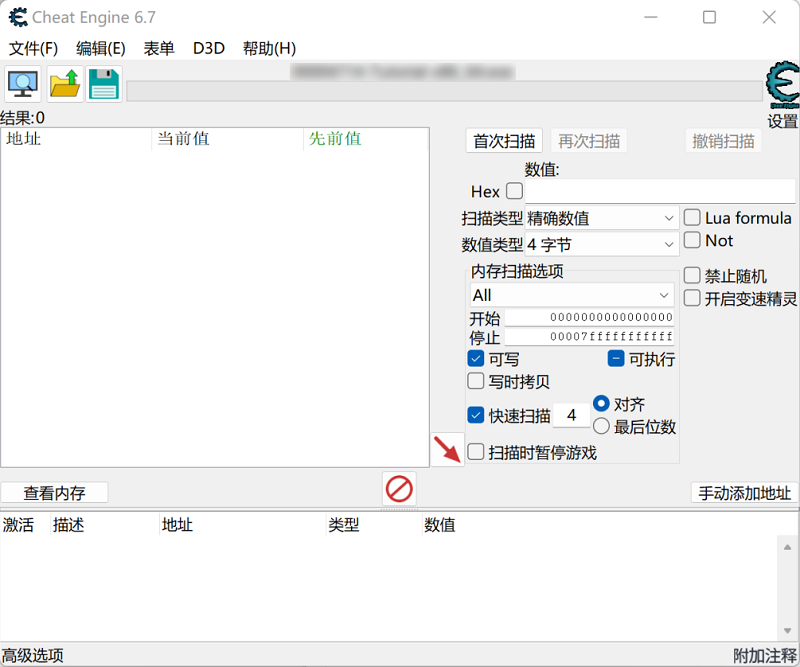Screen dimensions: 800x667
Task: Click the 首次扫描 scan button
Action: click(x=503, y=140)
